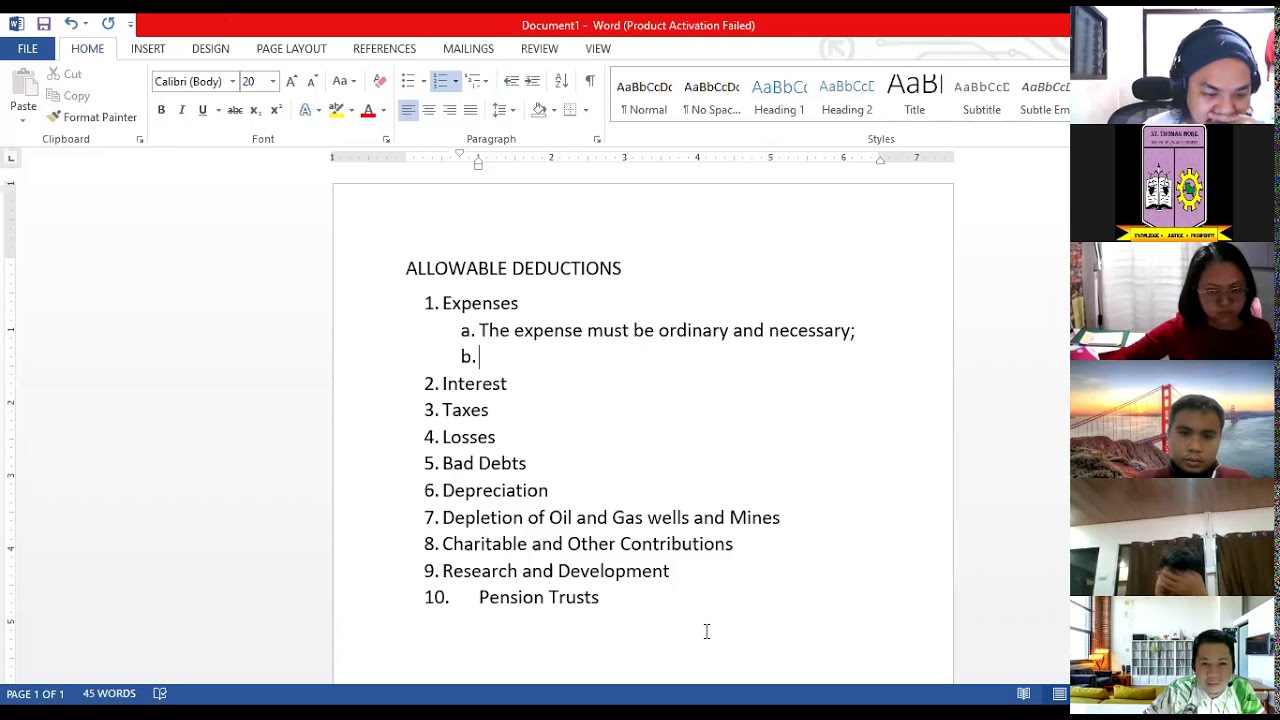Toggle Justify alignment
This screenshot has height=720, width=1280.
click(471, 110)
